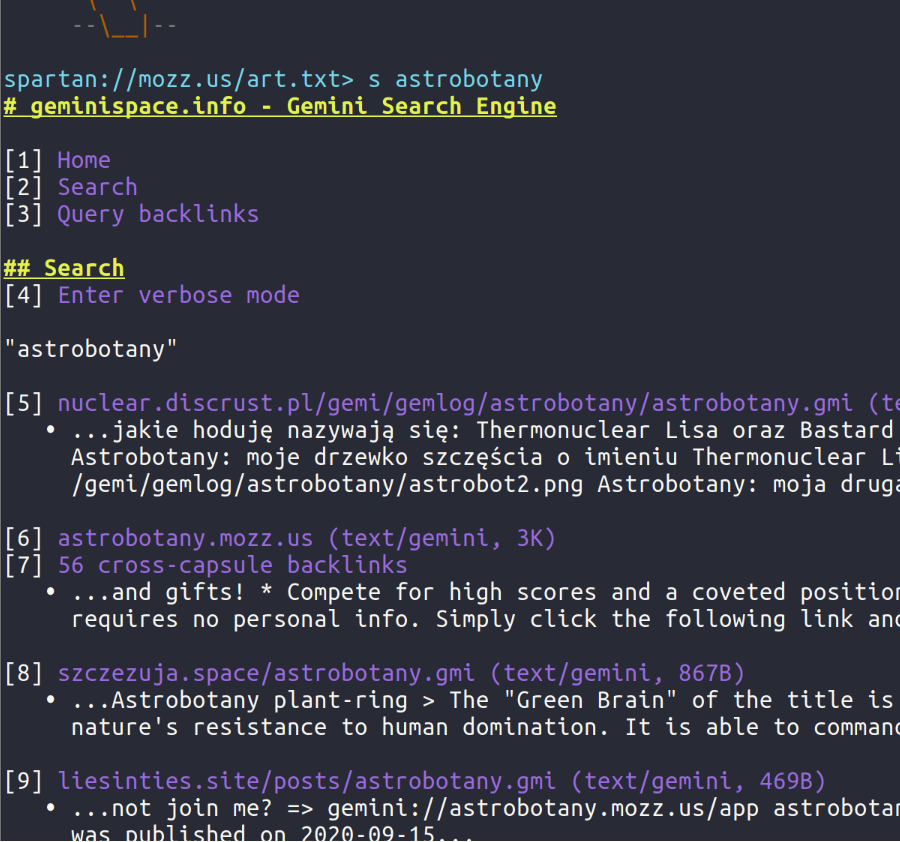Open the nuclear.discrust.pl astrobotany.gmi result

point(479,403)
